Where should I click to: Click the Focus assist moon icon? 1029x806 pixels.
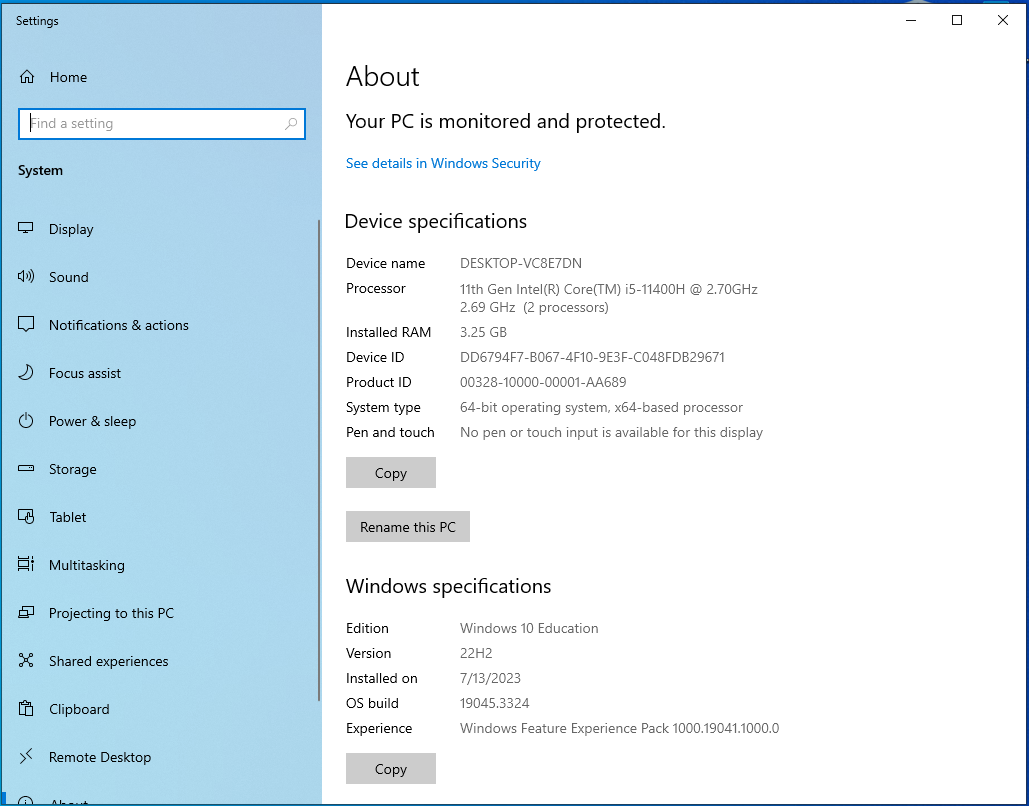click(x=27, y=373)
